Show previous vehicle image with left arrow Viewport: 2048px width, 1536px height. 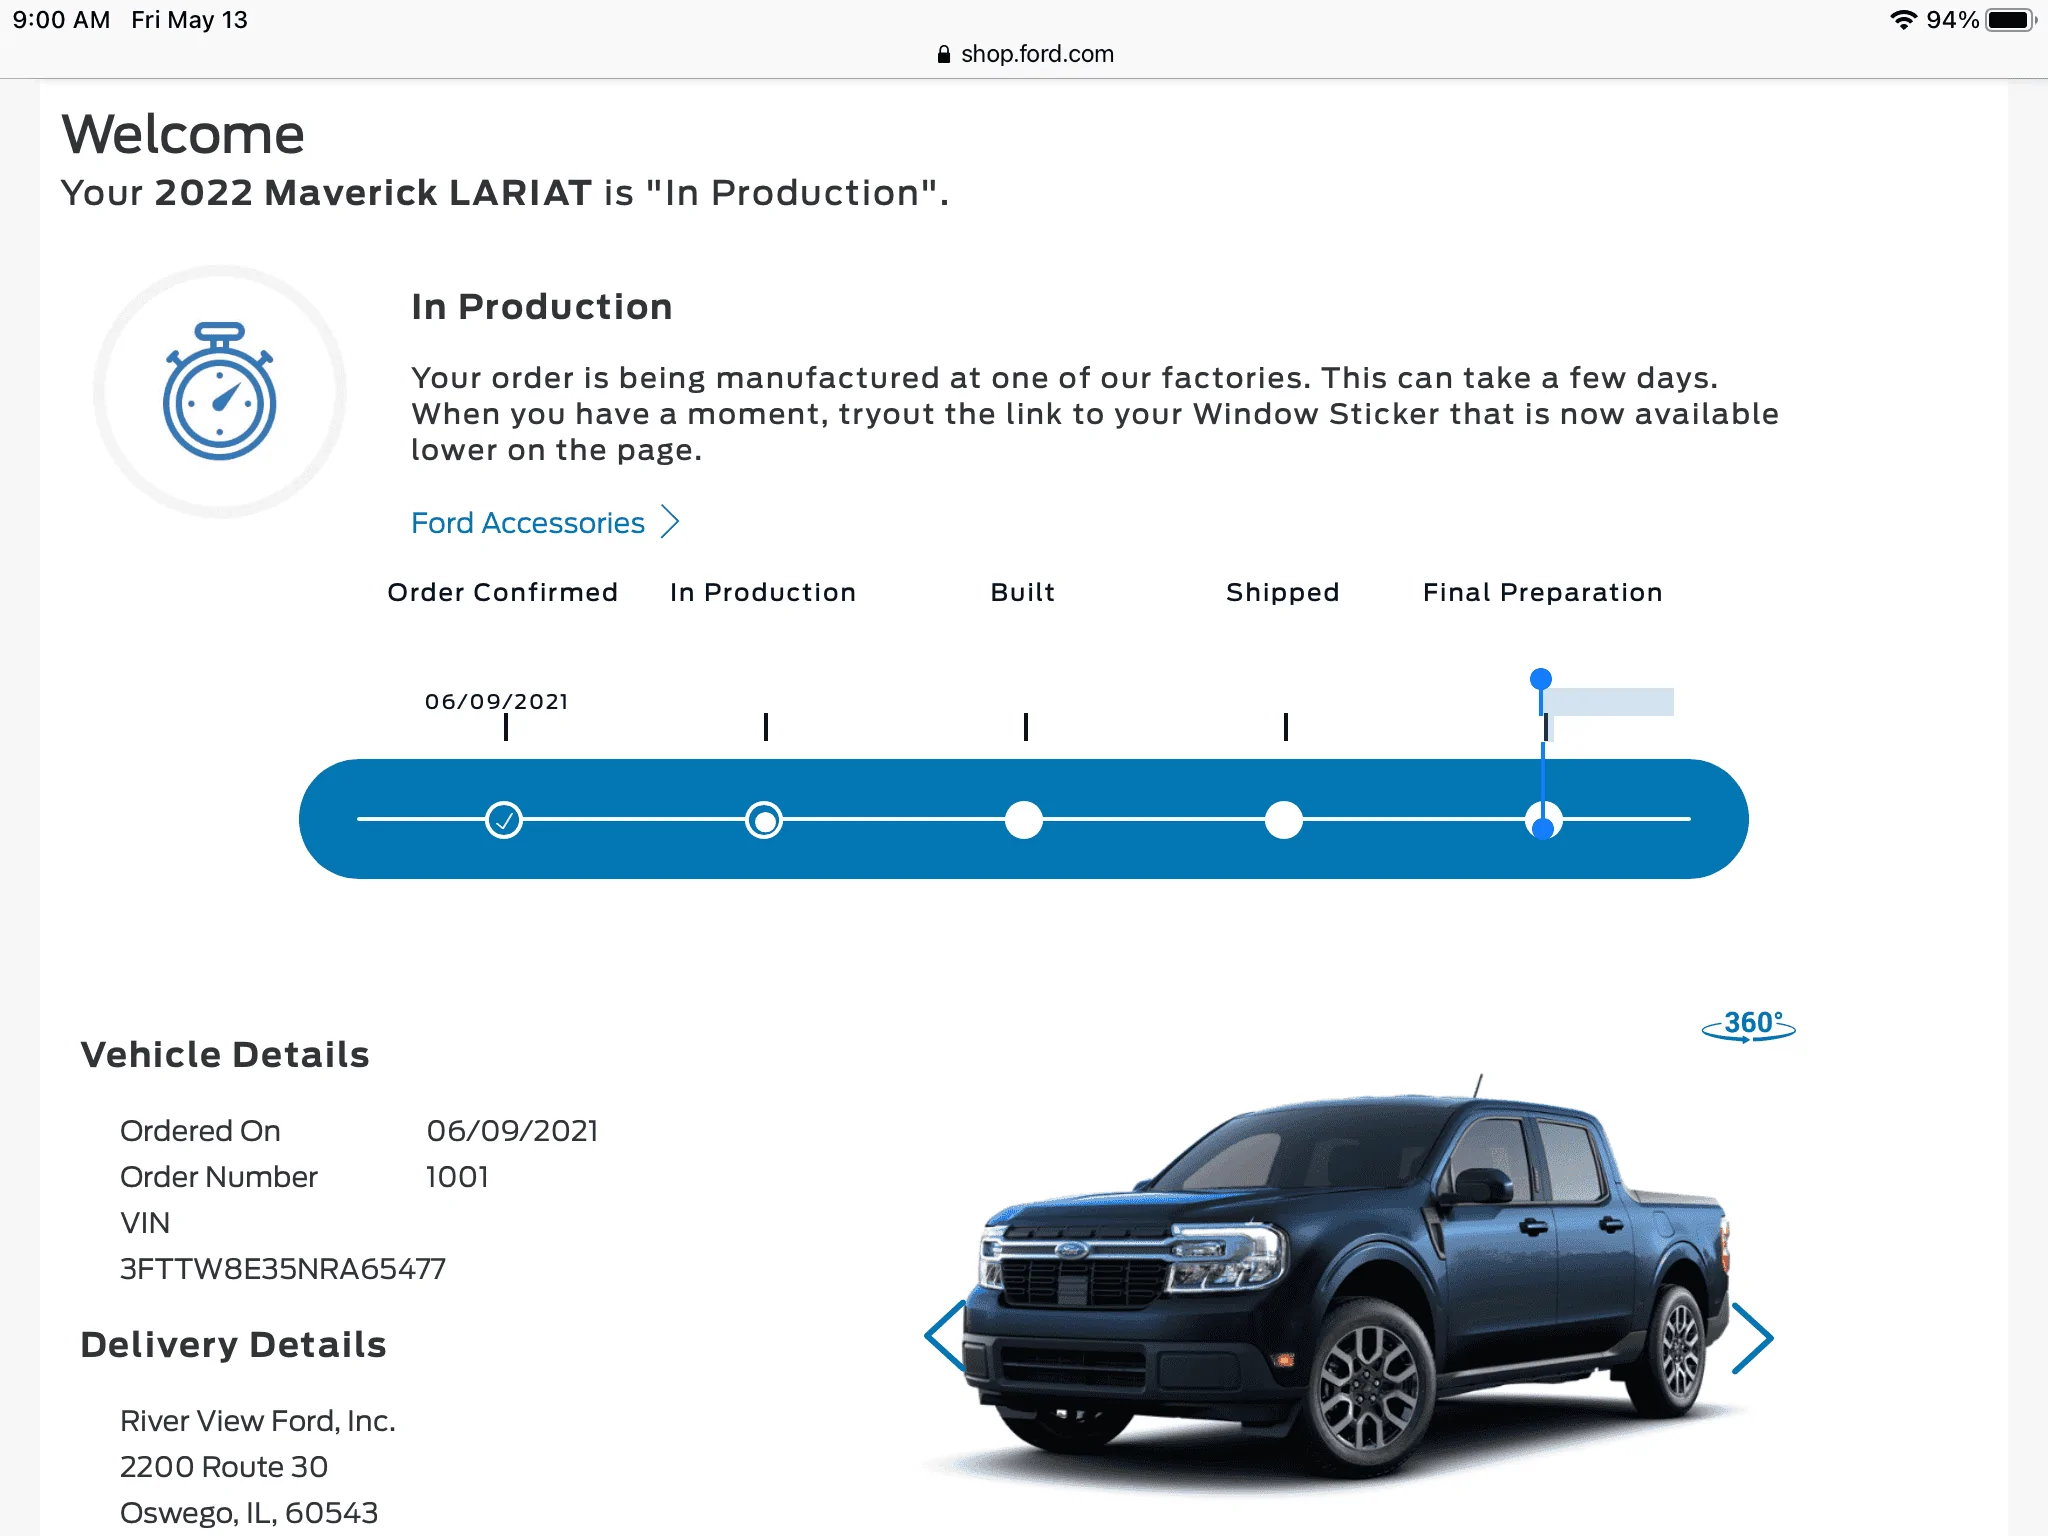945,1336
